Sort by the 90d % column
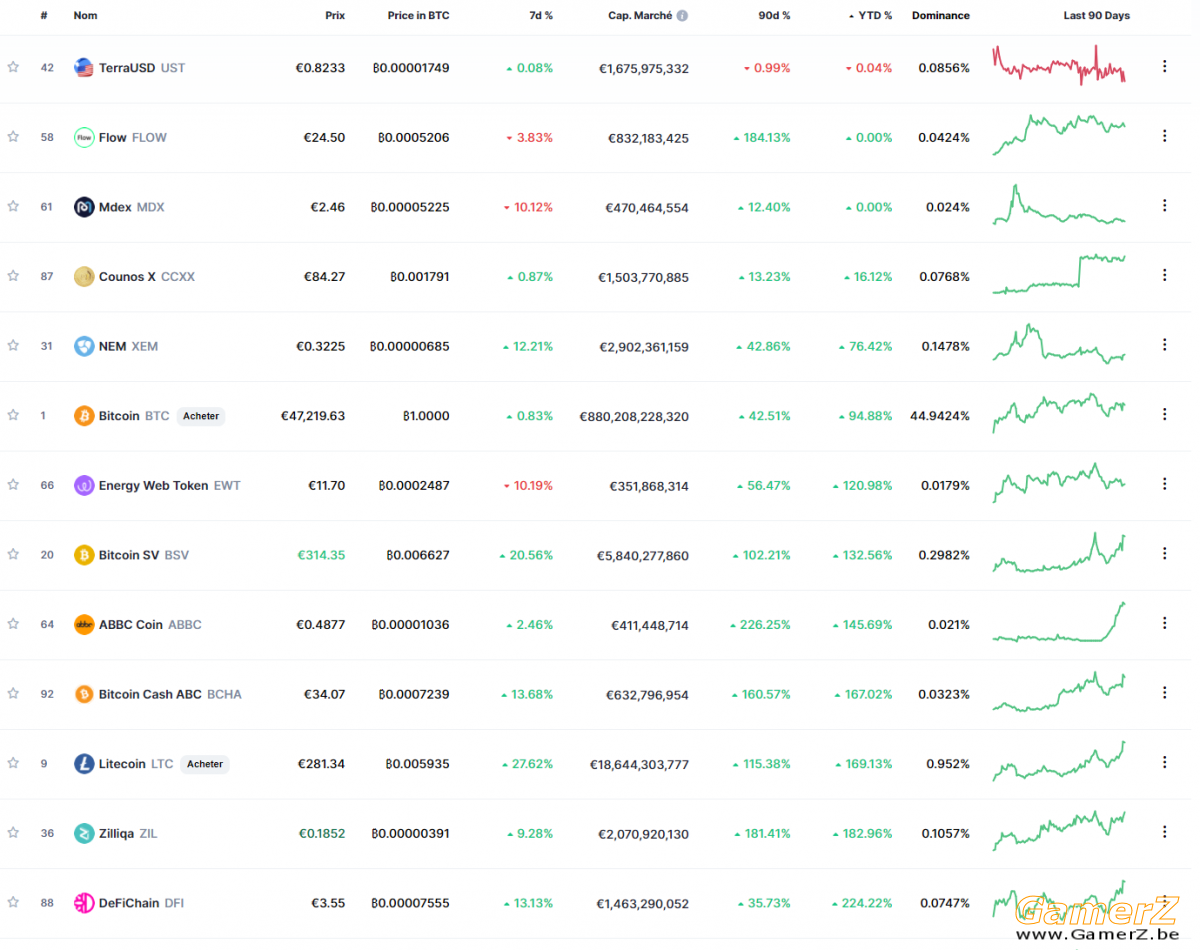Image resolution: width=1200 pixels, height=950 pixels. (x=774, y=16)
